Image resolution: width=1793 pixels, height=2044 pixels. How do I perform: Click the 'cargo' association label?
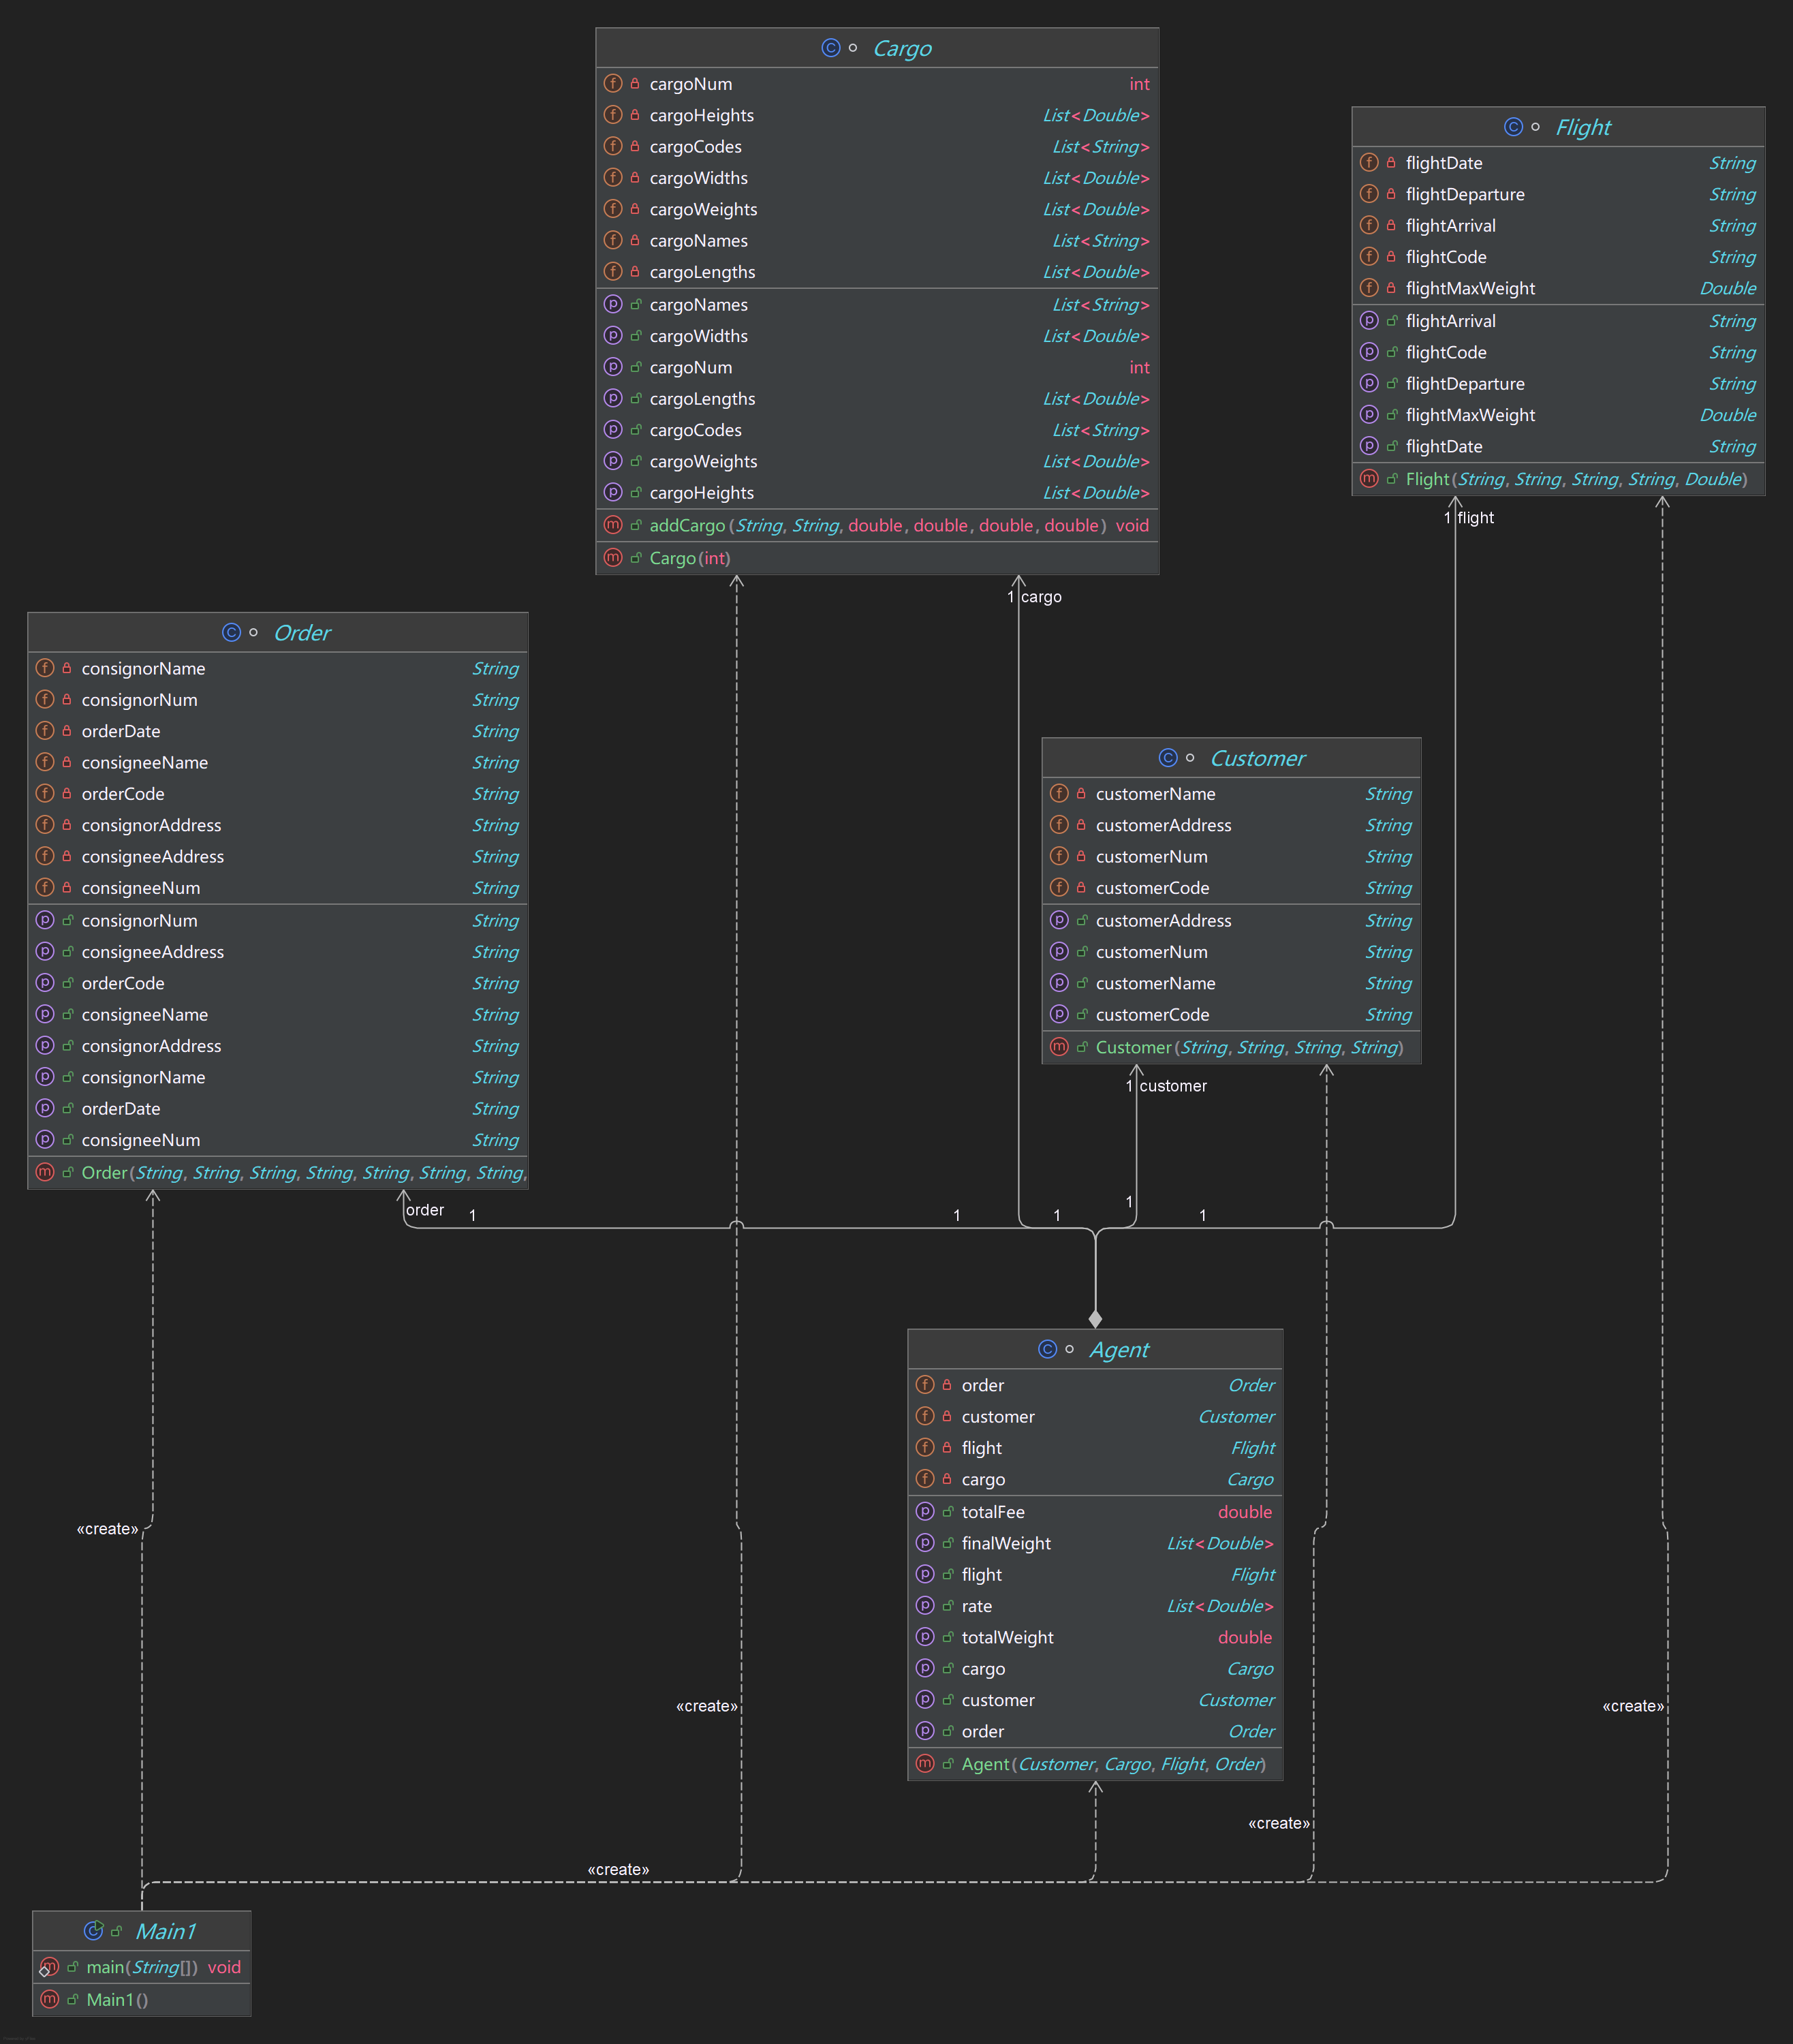point(1041,597)
